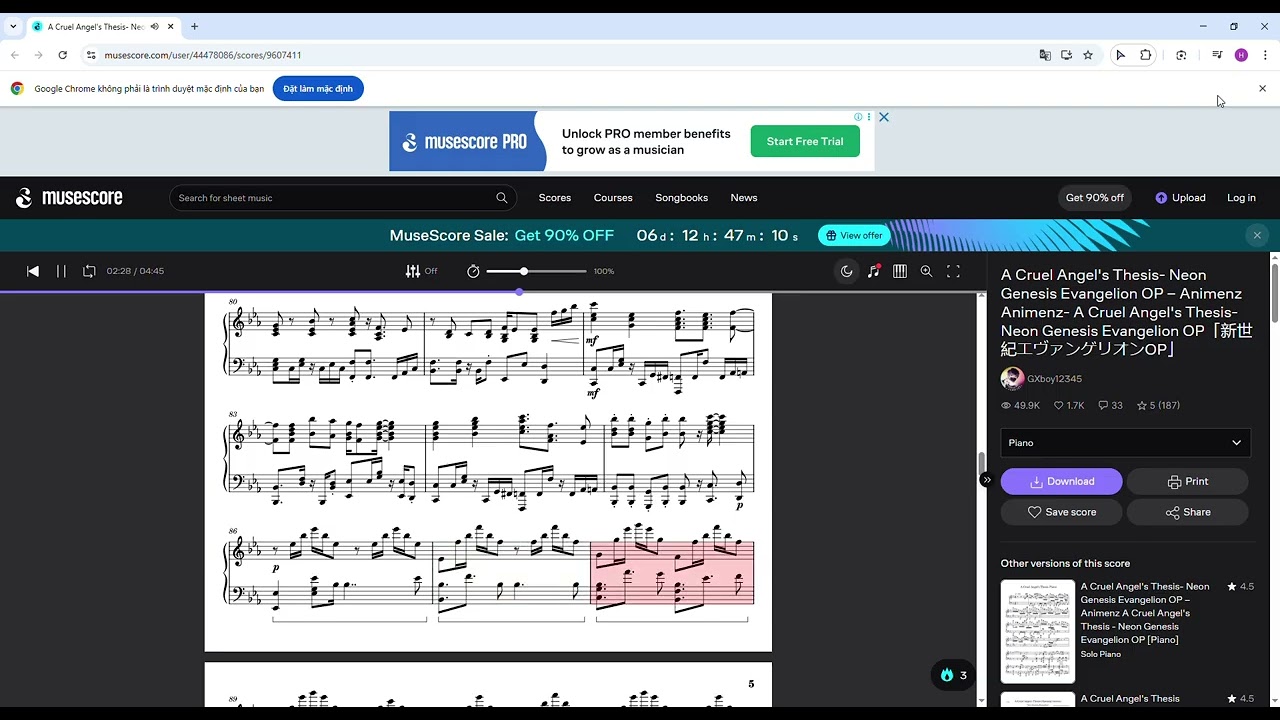This screenshot has width=1280, height=720.
Task: Click the flame badge showing 3
Action: pos(954,675)
